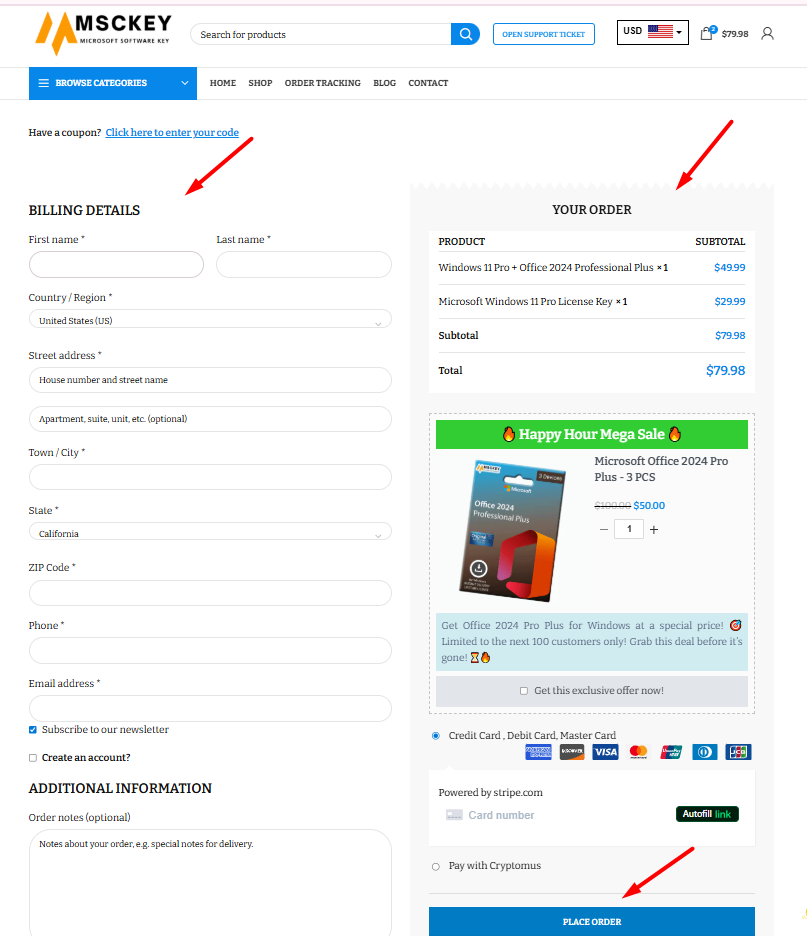
Task: Click the MSCKEY logo
Action: pos(103,33)
